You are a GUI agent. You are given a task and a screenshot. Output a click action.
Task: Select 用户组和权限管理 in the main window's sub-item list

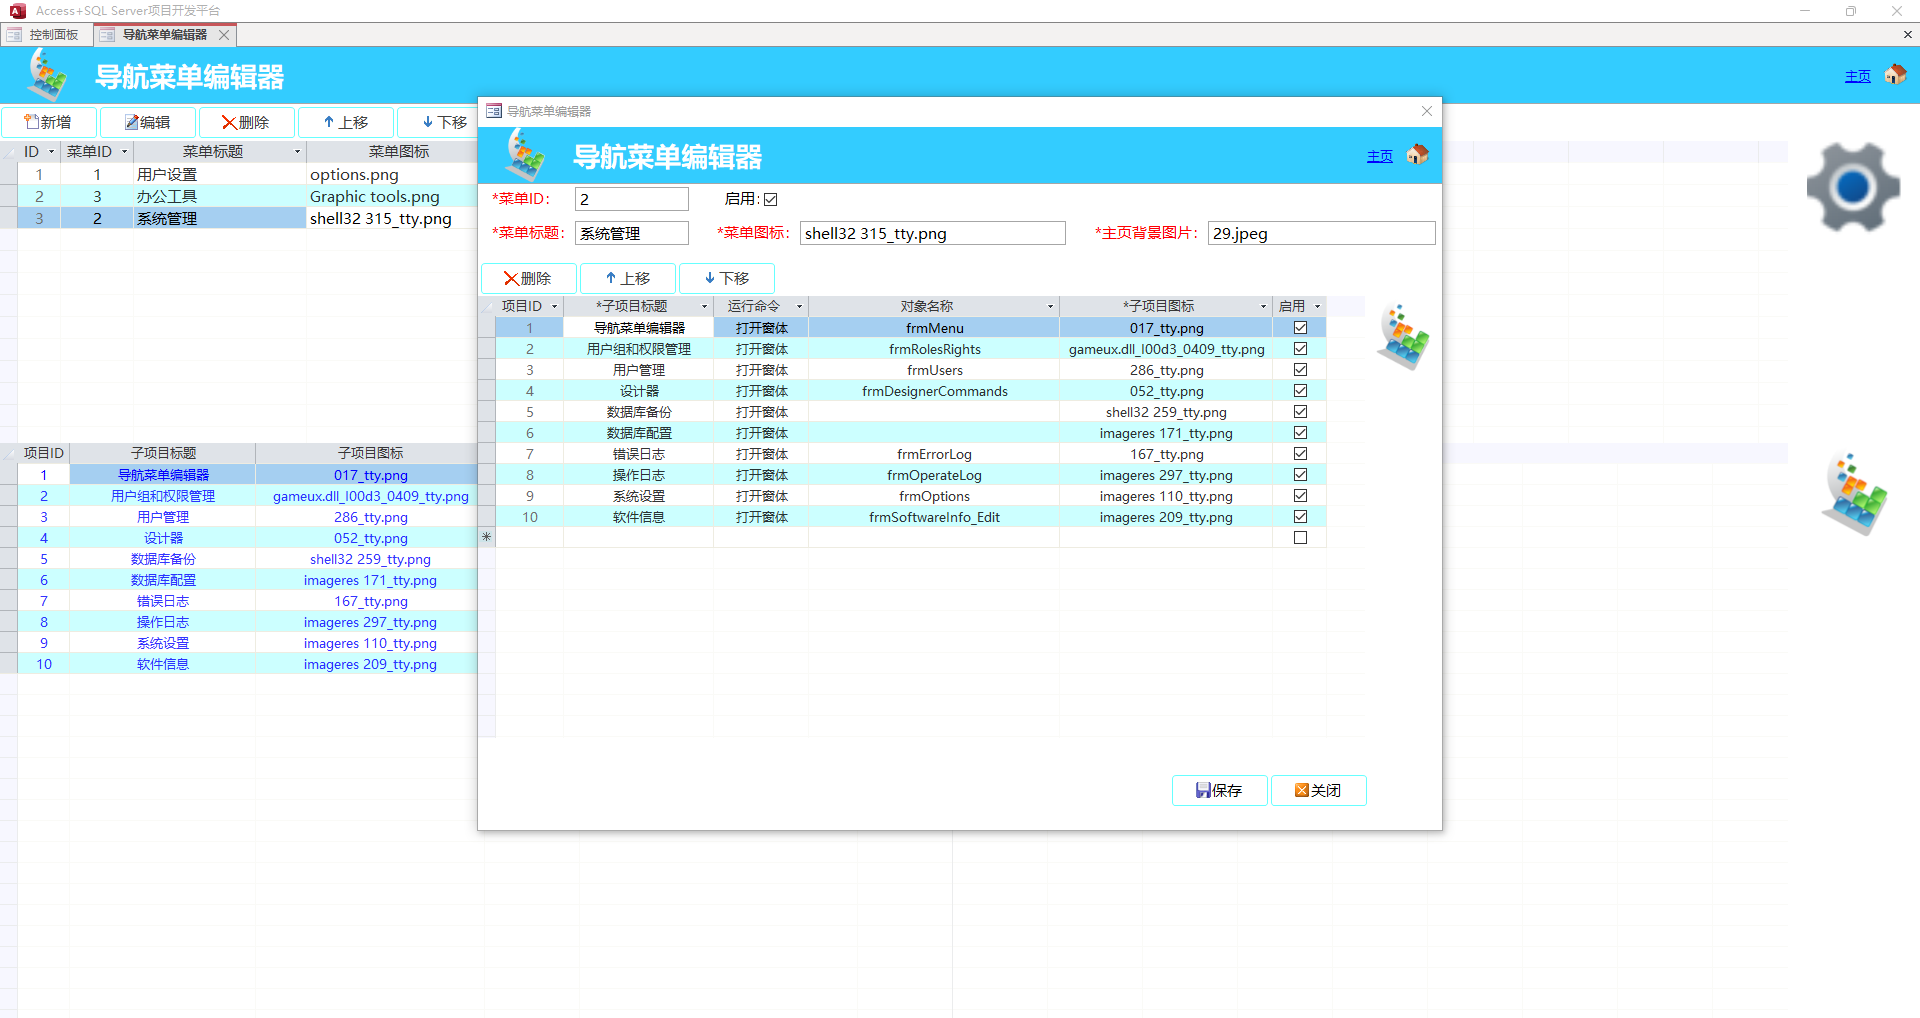(x=163, y=496)
